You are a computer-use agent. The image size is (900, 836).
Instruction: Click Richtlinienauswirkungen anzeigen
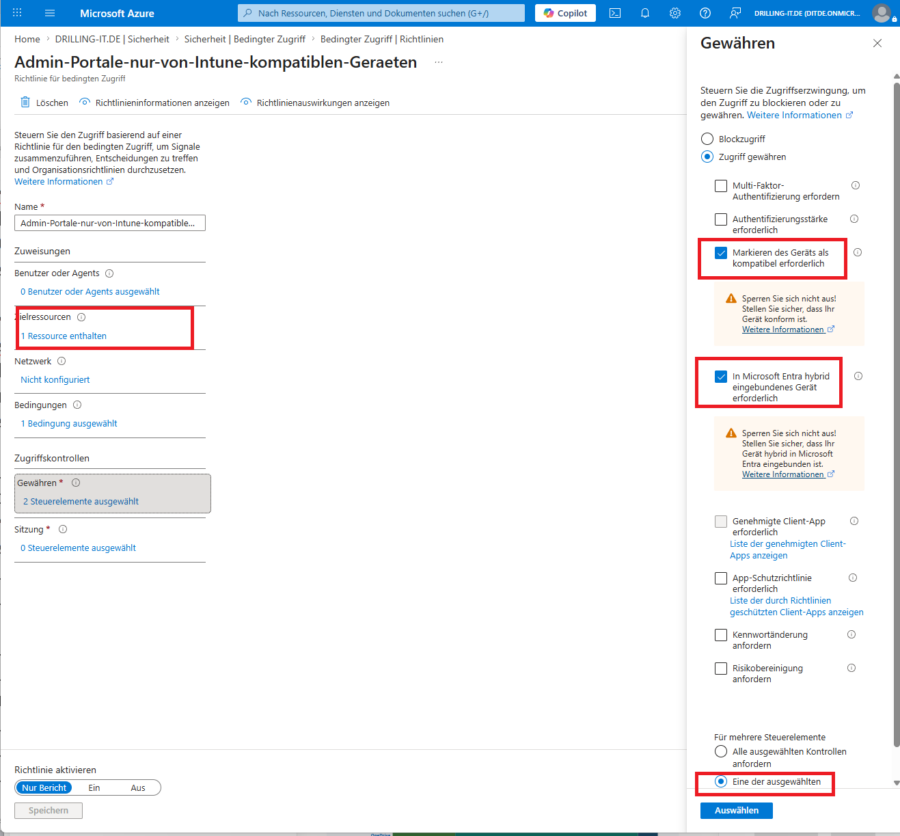click(315, 102)
